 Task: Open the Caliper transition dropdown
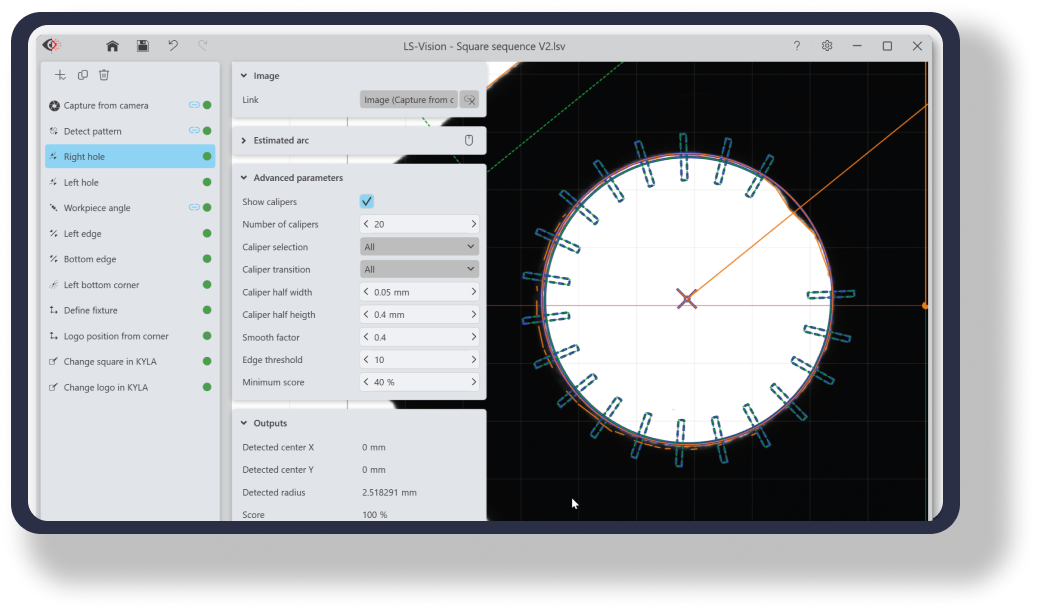[x=419, y=270]
